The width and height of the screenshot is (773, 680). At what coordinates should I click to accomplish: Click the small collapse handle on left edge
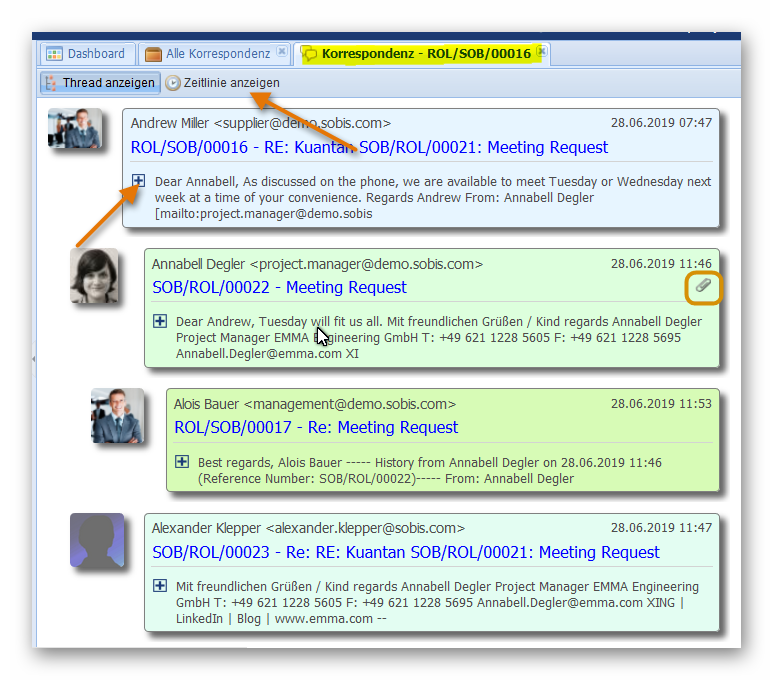pyautogui.click(x=34, y=358)
